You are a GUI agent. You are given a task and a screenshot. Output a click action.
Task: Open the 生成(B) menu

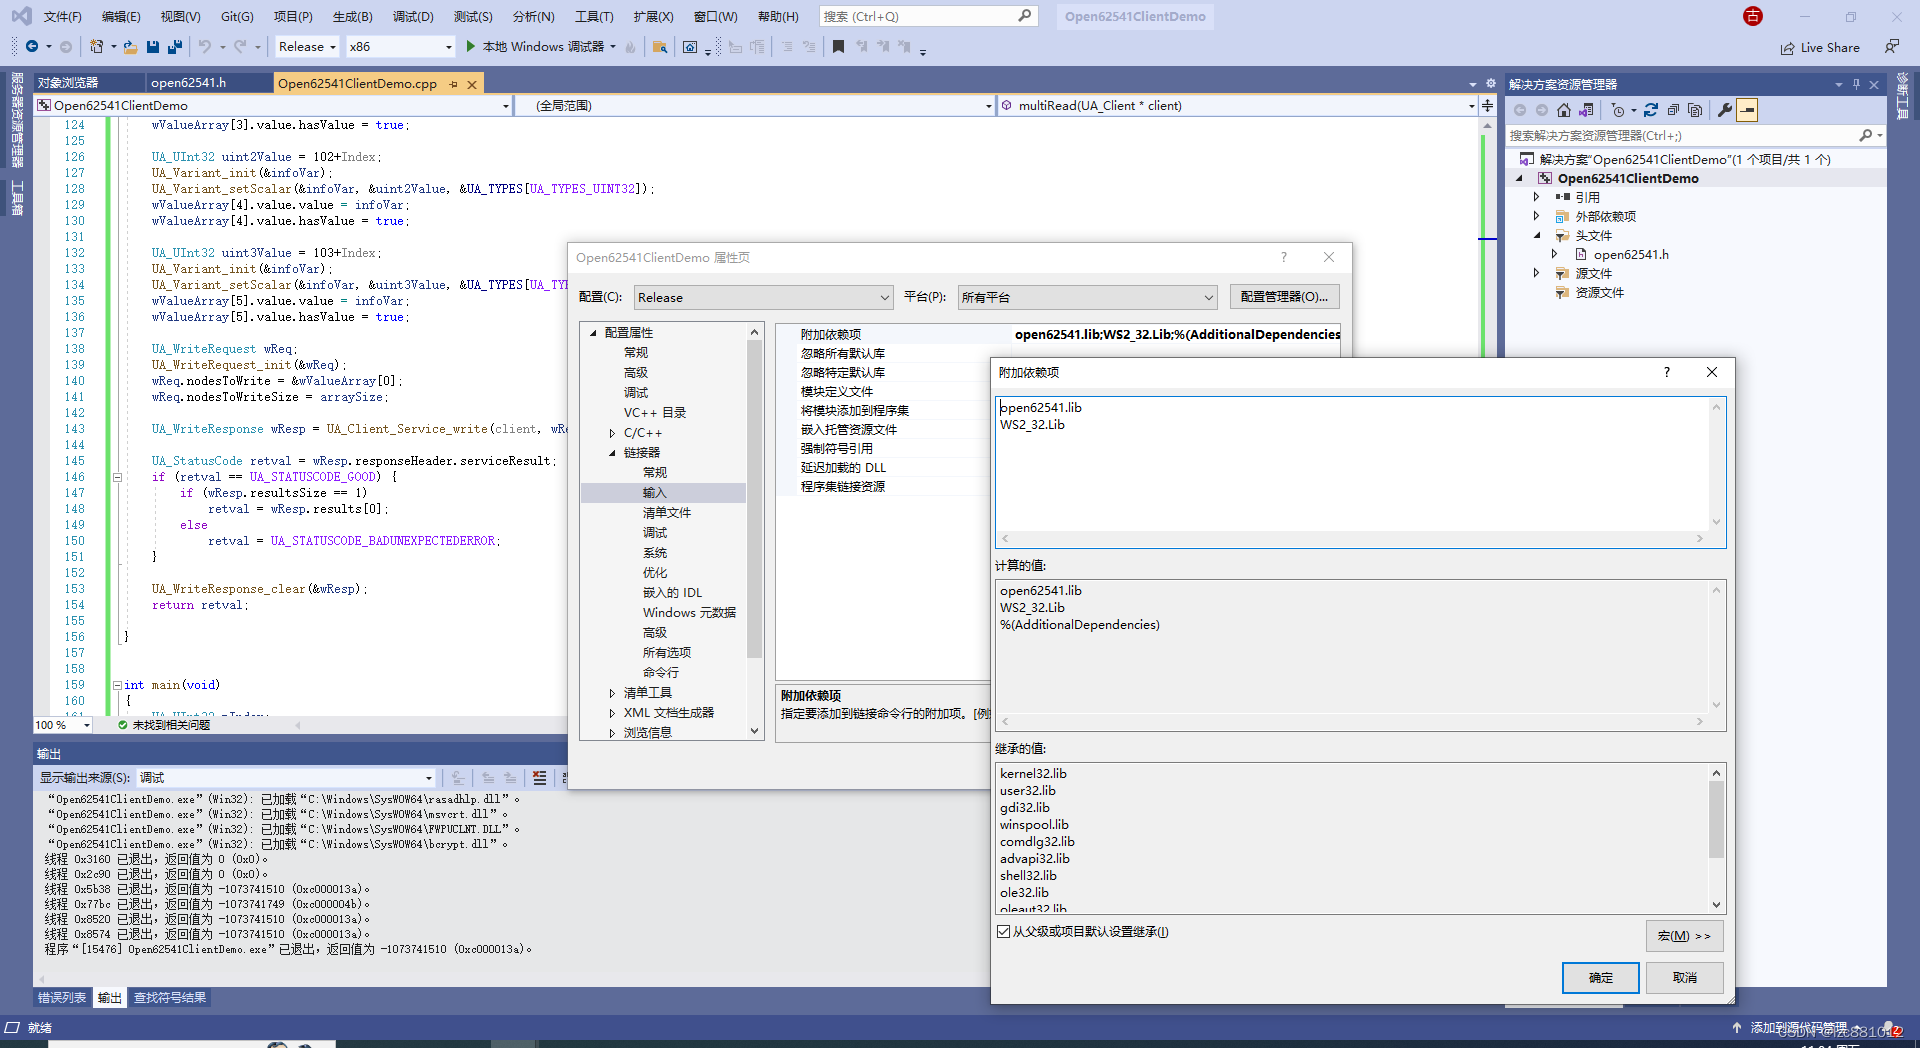[352, 16]
